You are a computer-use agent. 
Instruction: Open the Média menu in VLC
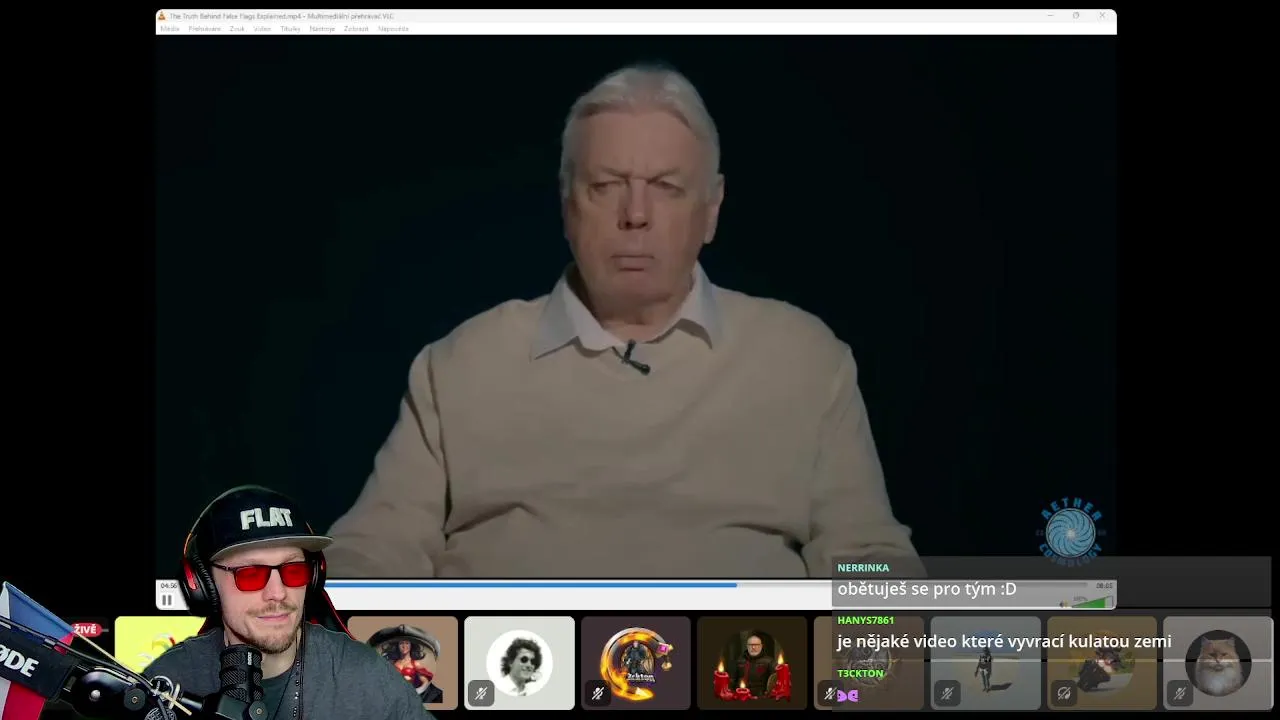[x=170, y=29]
